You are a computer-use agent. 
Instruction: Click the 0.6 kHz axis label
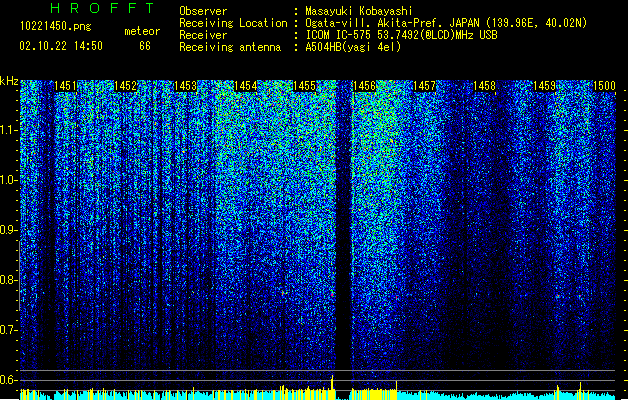point(9,380)
